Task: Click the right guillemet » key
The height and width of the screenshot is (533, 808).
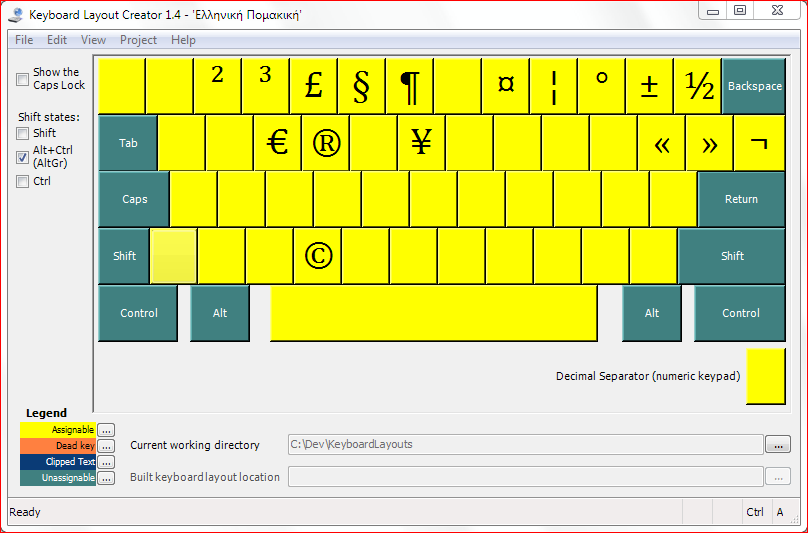Action: point(709,143)
